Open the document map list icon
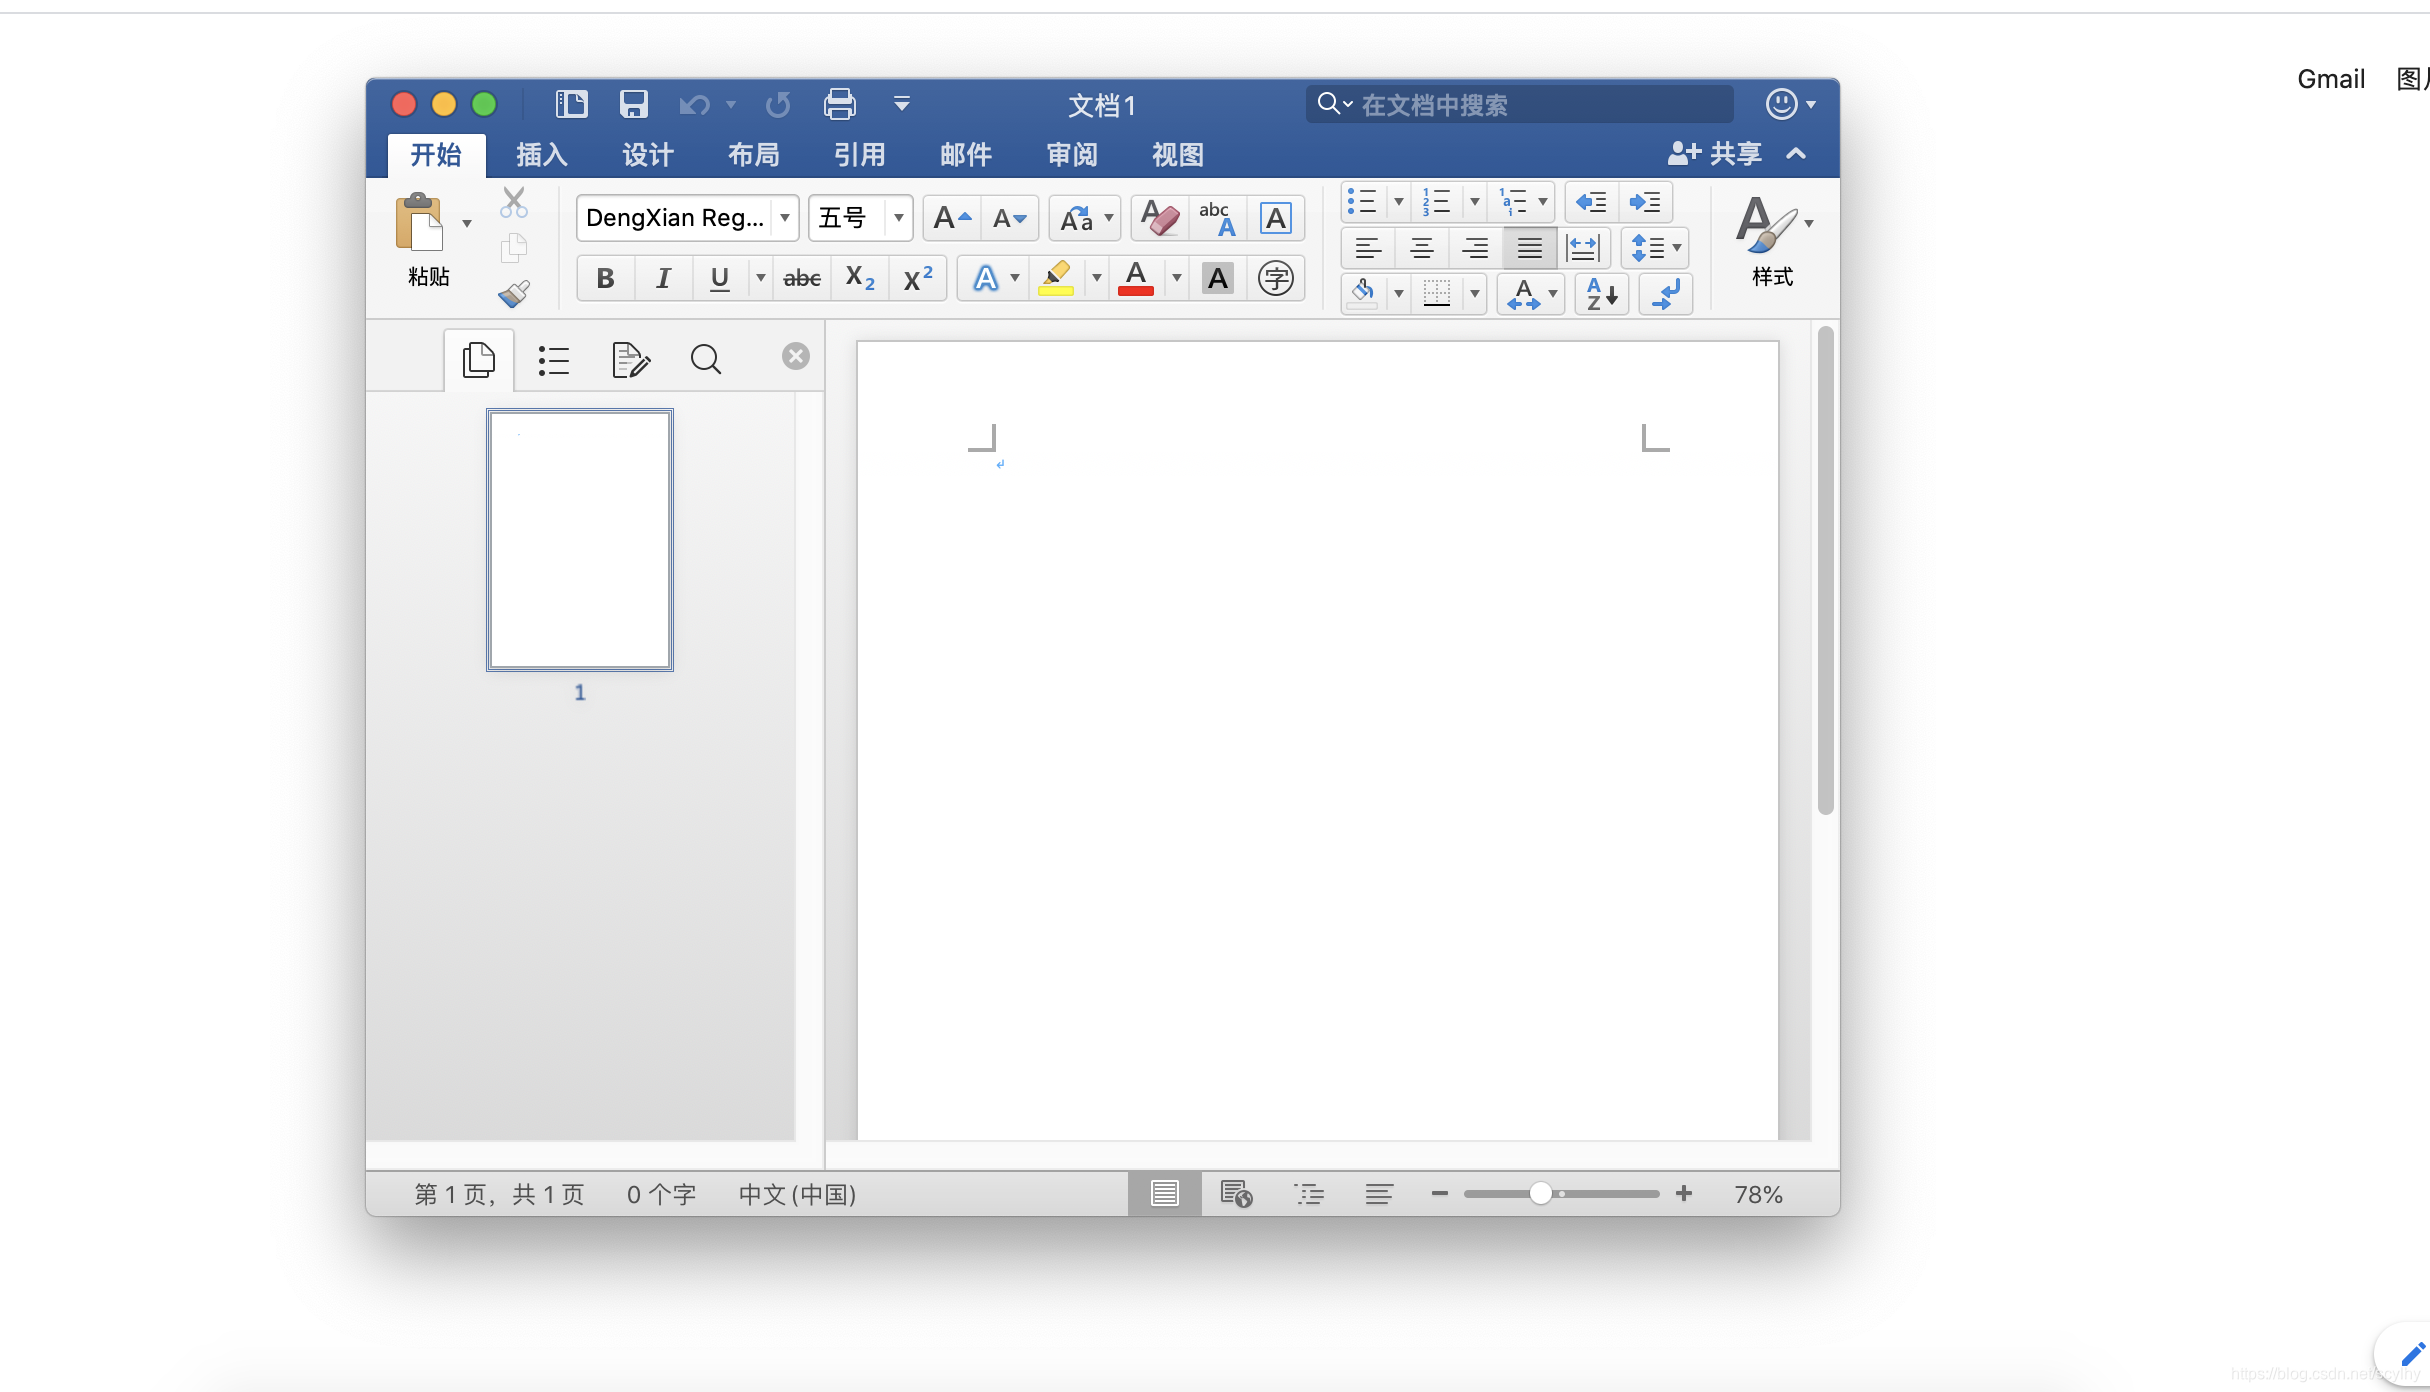 553,359
